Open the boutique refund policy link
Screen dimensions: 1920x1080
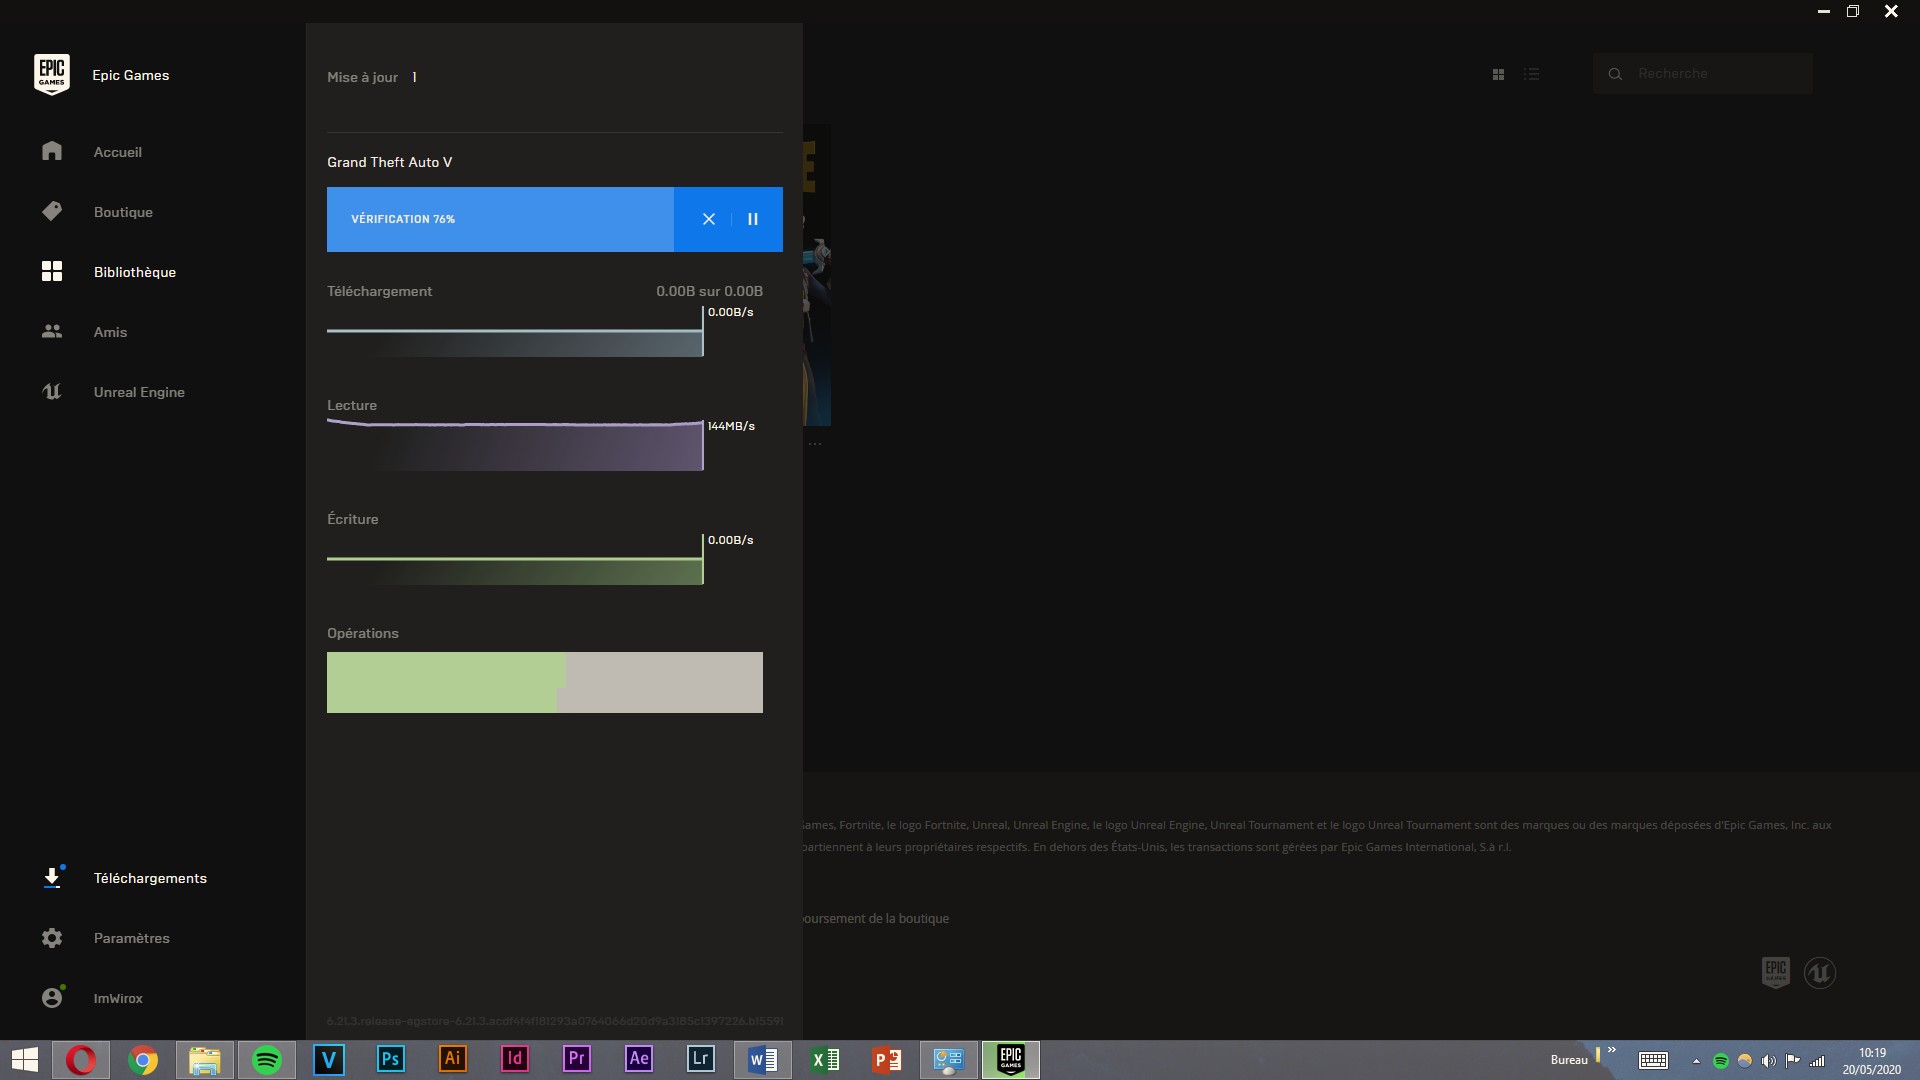click(x=876, y=918)
